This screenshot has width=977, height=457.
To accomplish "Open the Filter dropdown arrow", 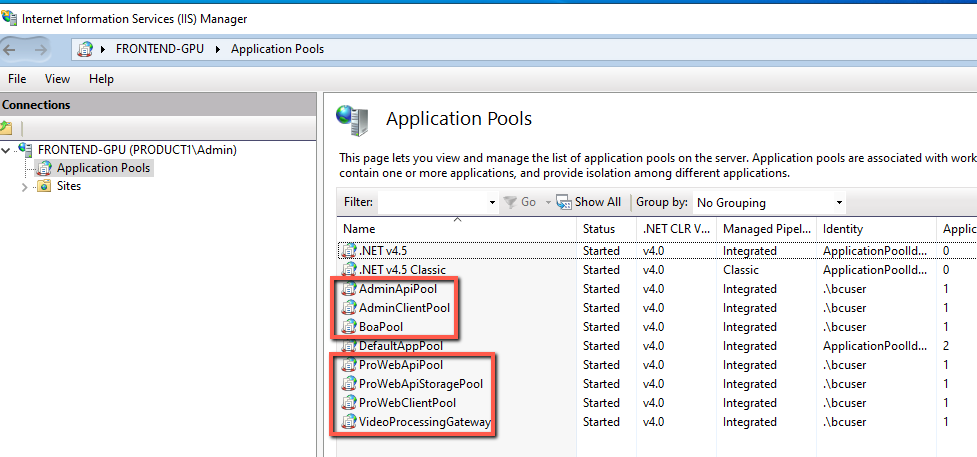I will (492, 203).
